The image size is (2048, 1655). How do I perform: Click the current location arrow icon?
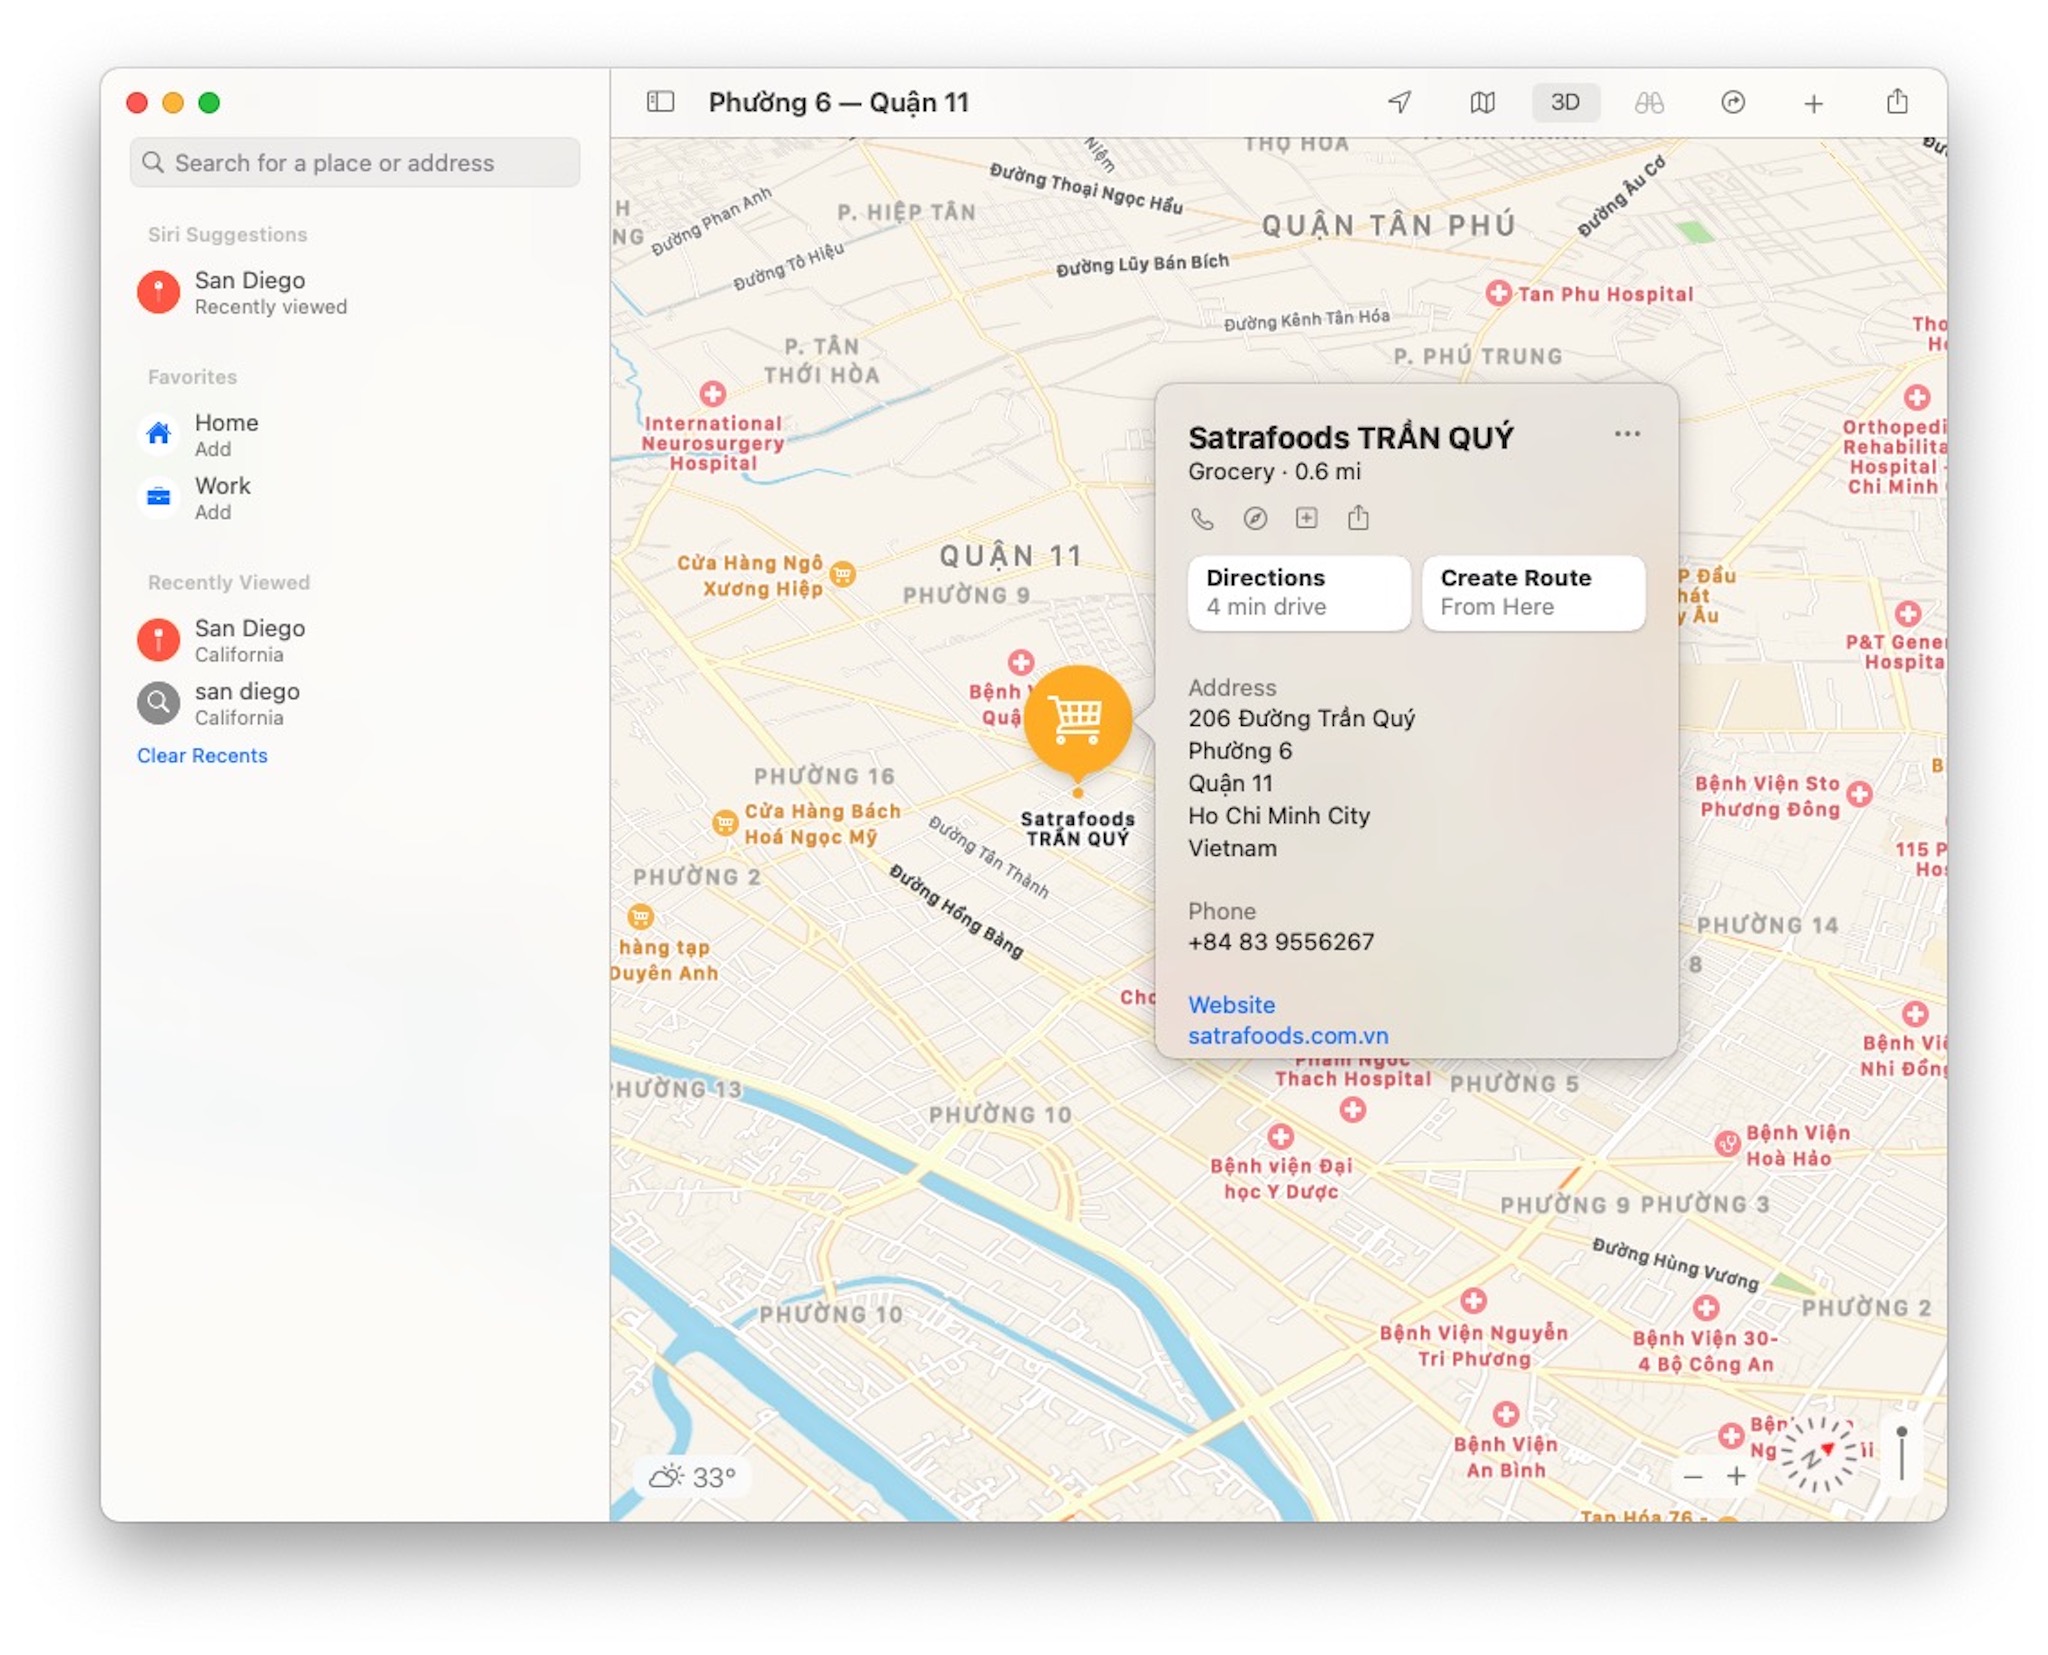[1400, 102]
